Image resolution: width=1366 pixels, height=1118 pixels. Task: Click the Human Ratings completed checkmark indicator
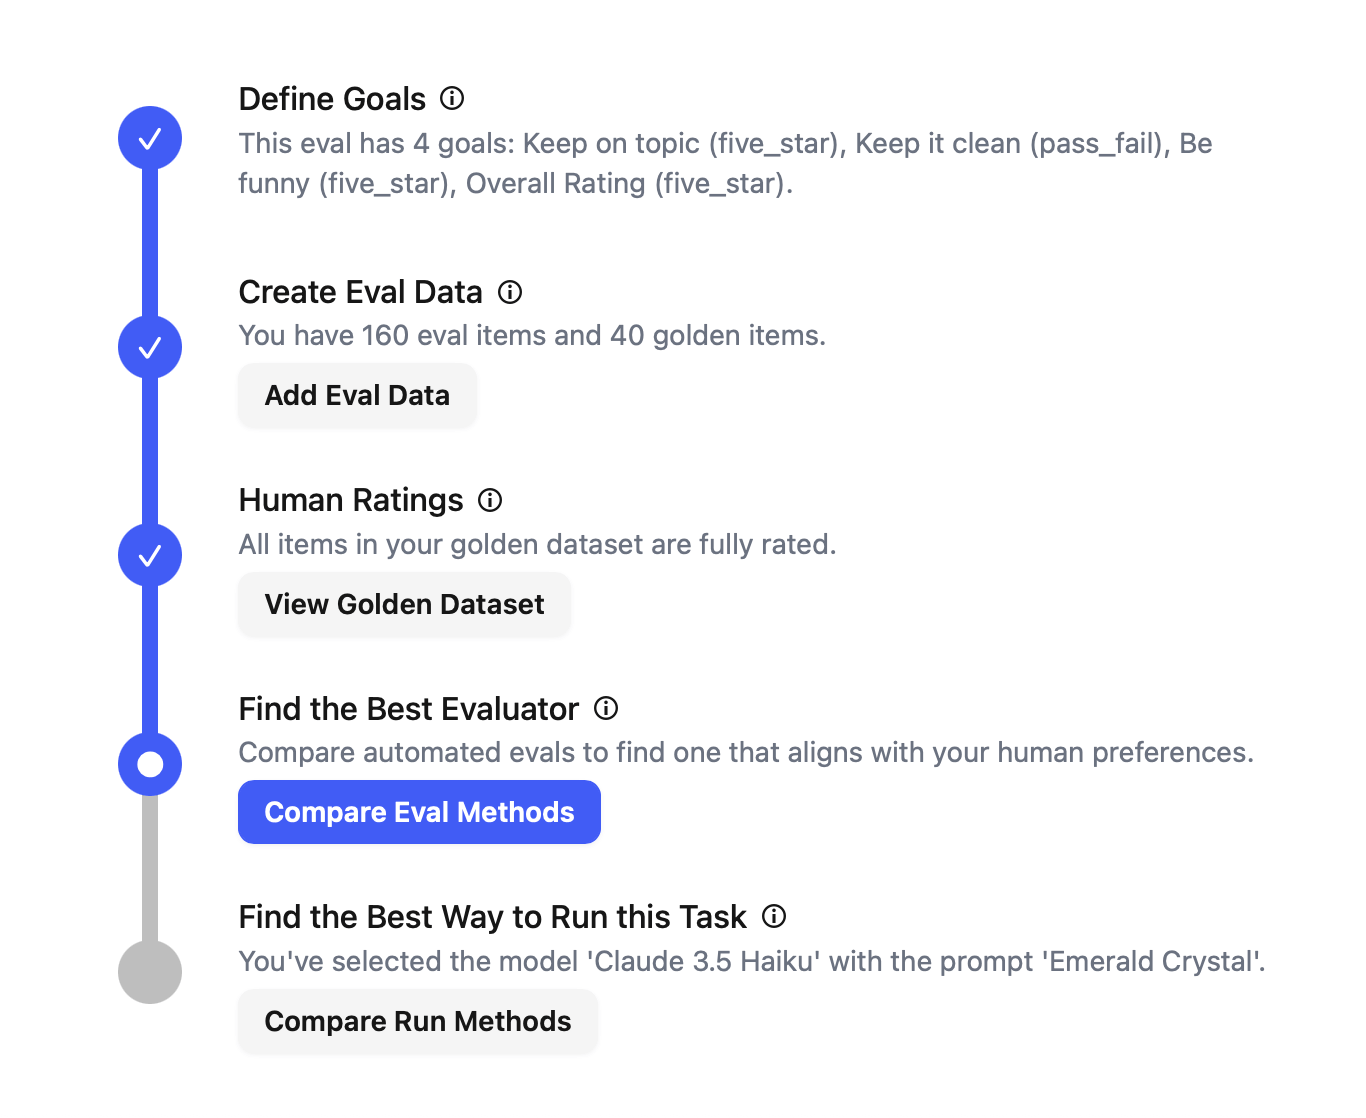(x=150, y=555)
